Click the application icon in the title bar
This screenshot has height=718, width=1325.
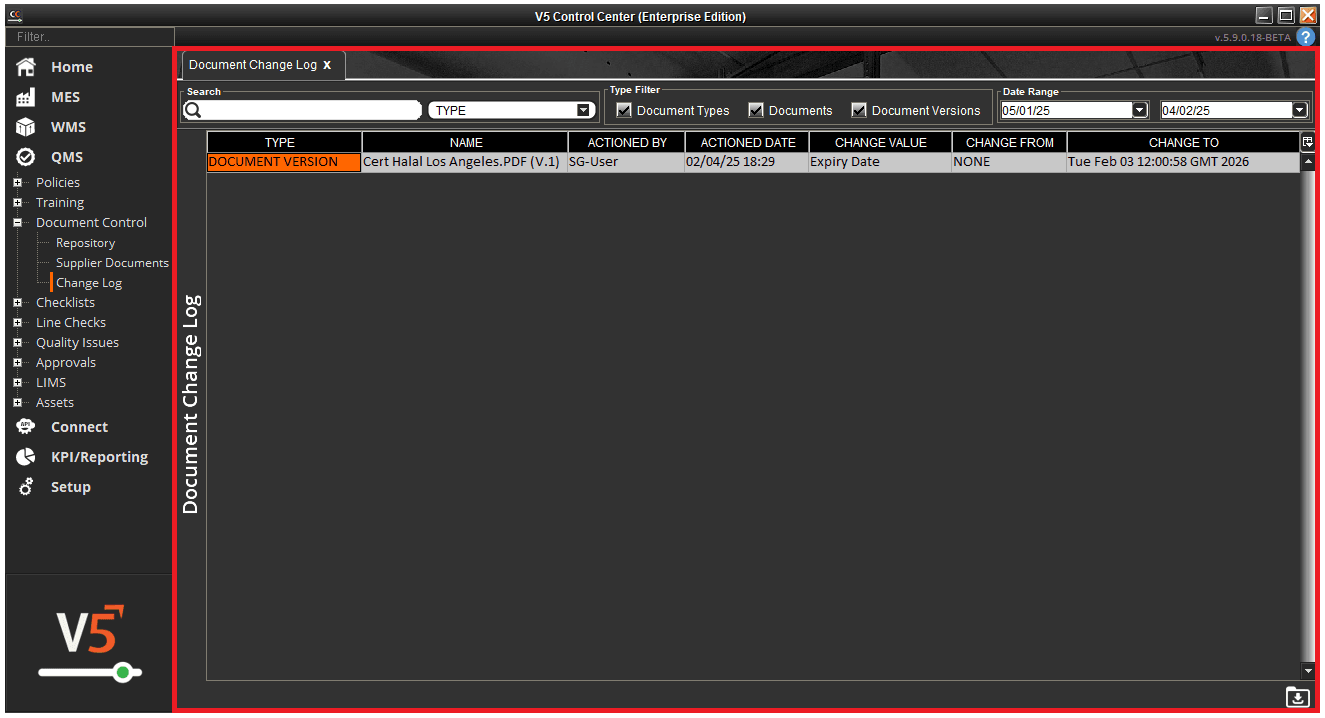tap(15, 15)
